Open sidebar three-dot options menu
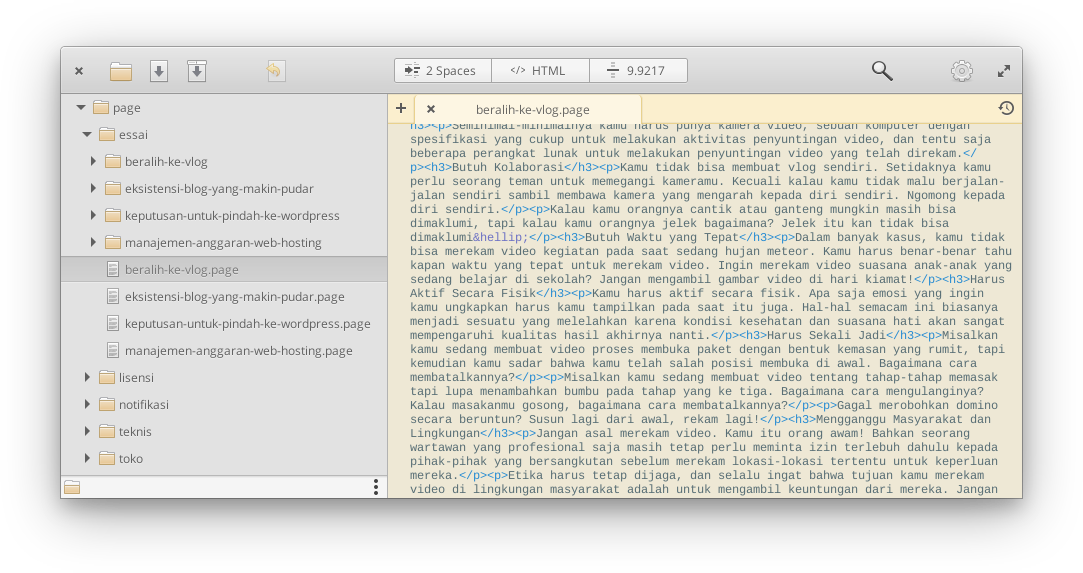The image size is (1083, 573). click(x=376, y=487)
